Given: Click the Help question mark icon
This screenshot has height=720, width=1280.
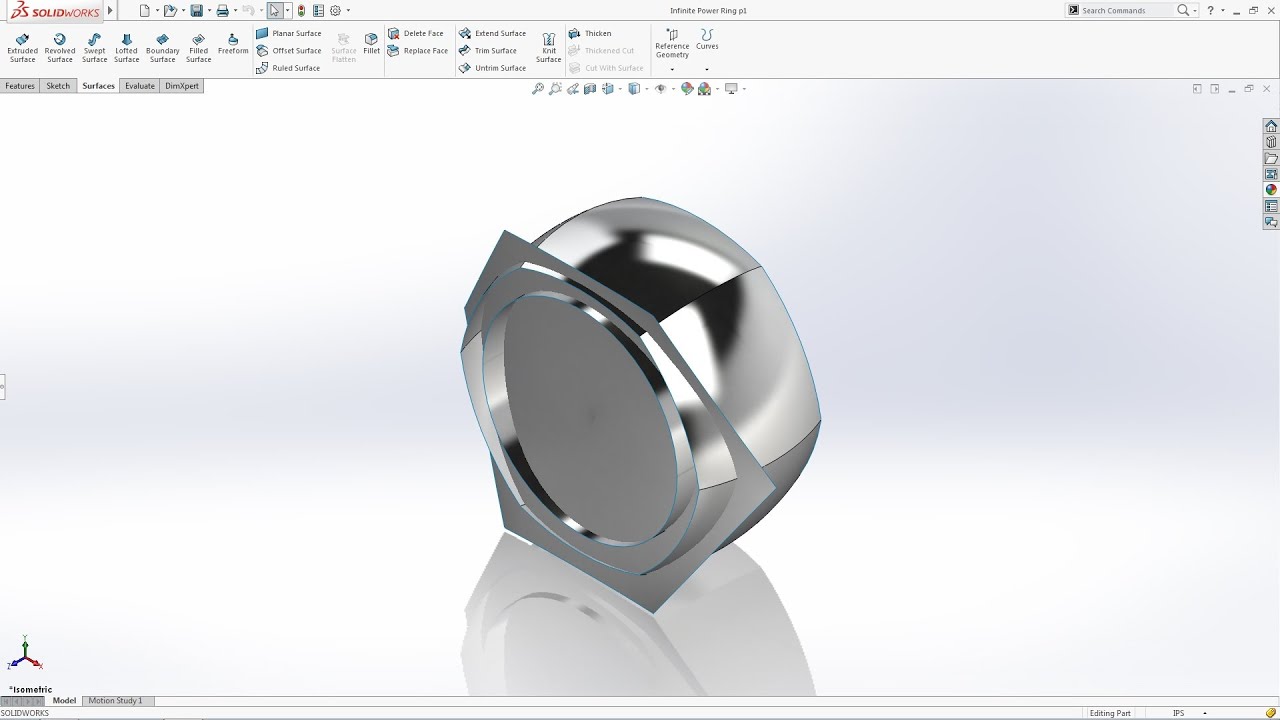Looking at the screenshot, I should click(x=1210, y=10).
